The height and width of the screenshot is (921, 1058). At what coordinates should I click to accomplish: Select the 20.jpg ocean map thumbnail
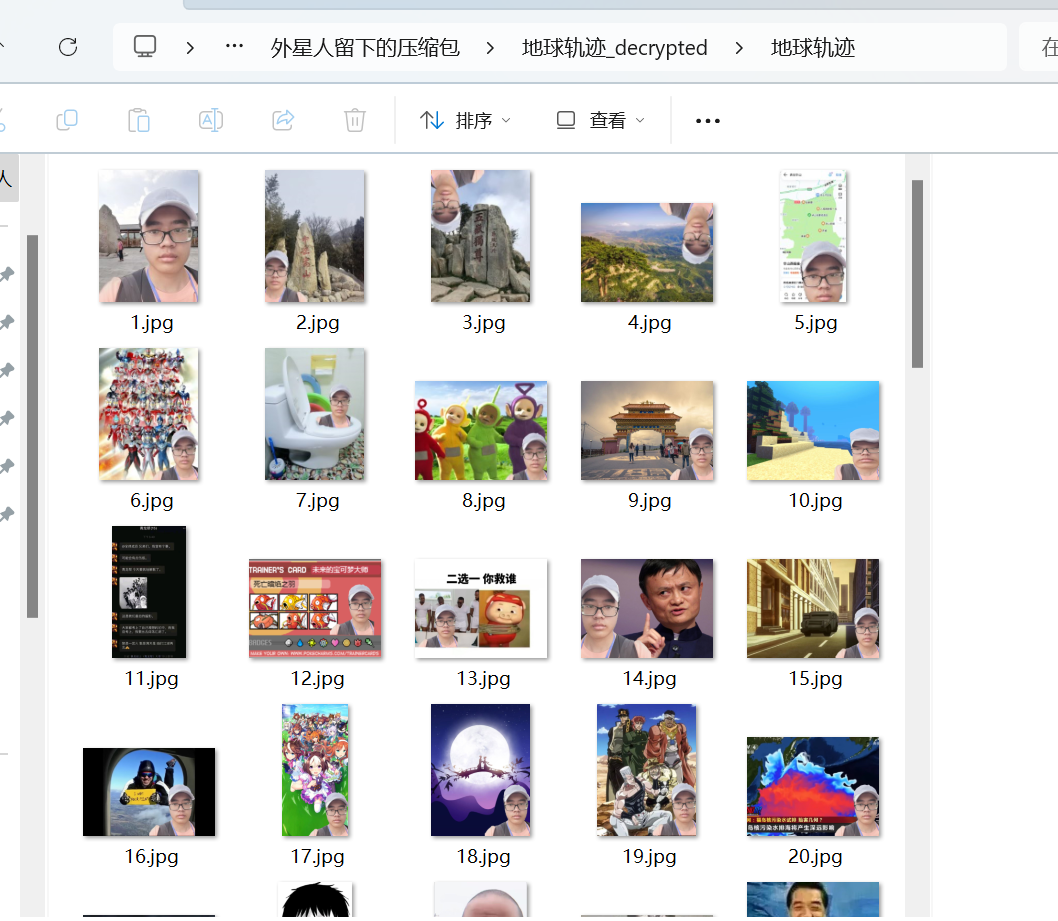coord(813,787)
